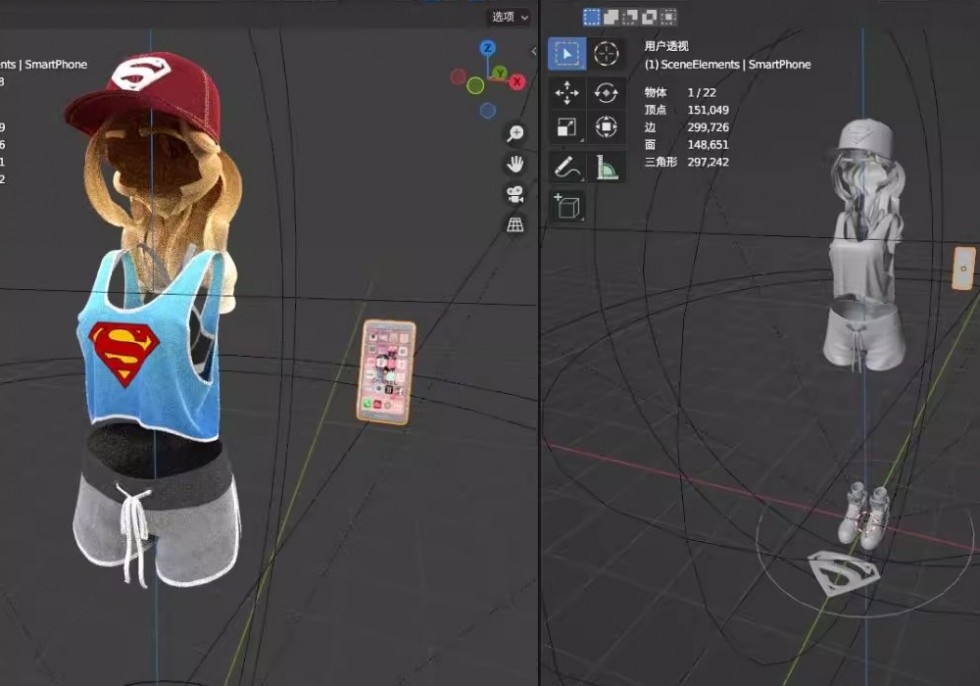Click the zoom magnifier navigation icon
This screenshot has height=686, width=980.
515,133
